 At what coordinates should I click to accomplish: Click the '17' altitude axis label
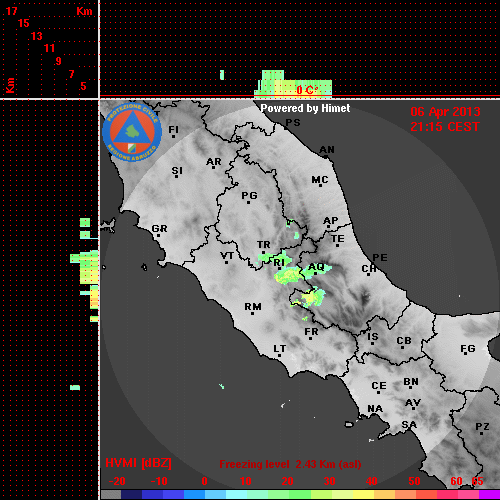(x=11, y=11)
